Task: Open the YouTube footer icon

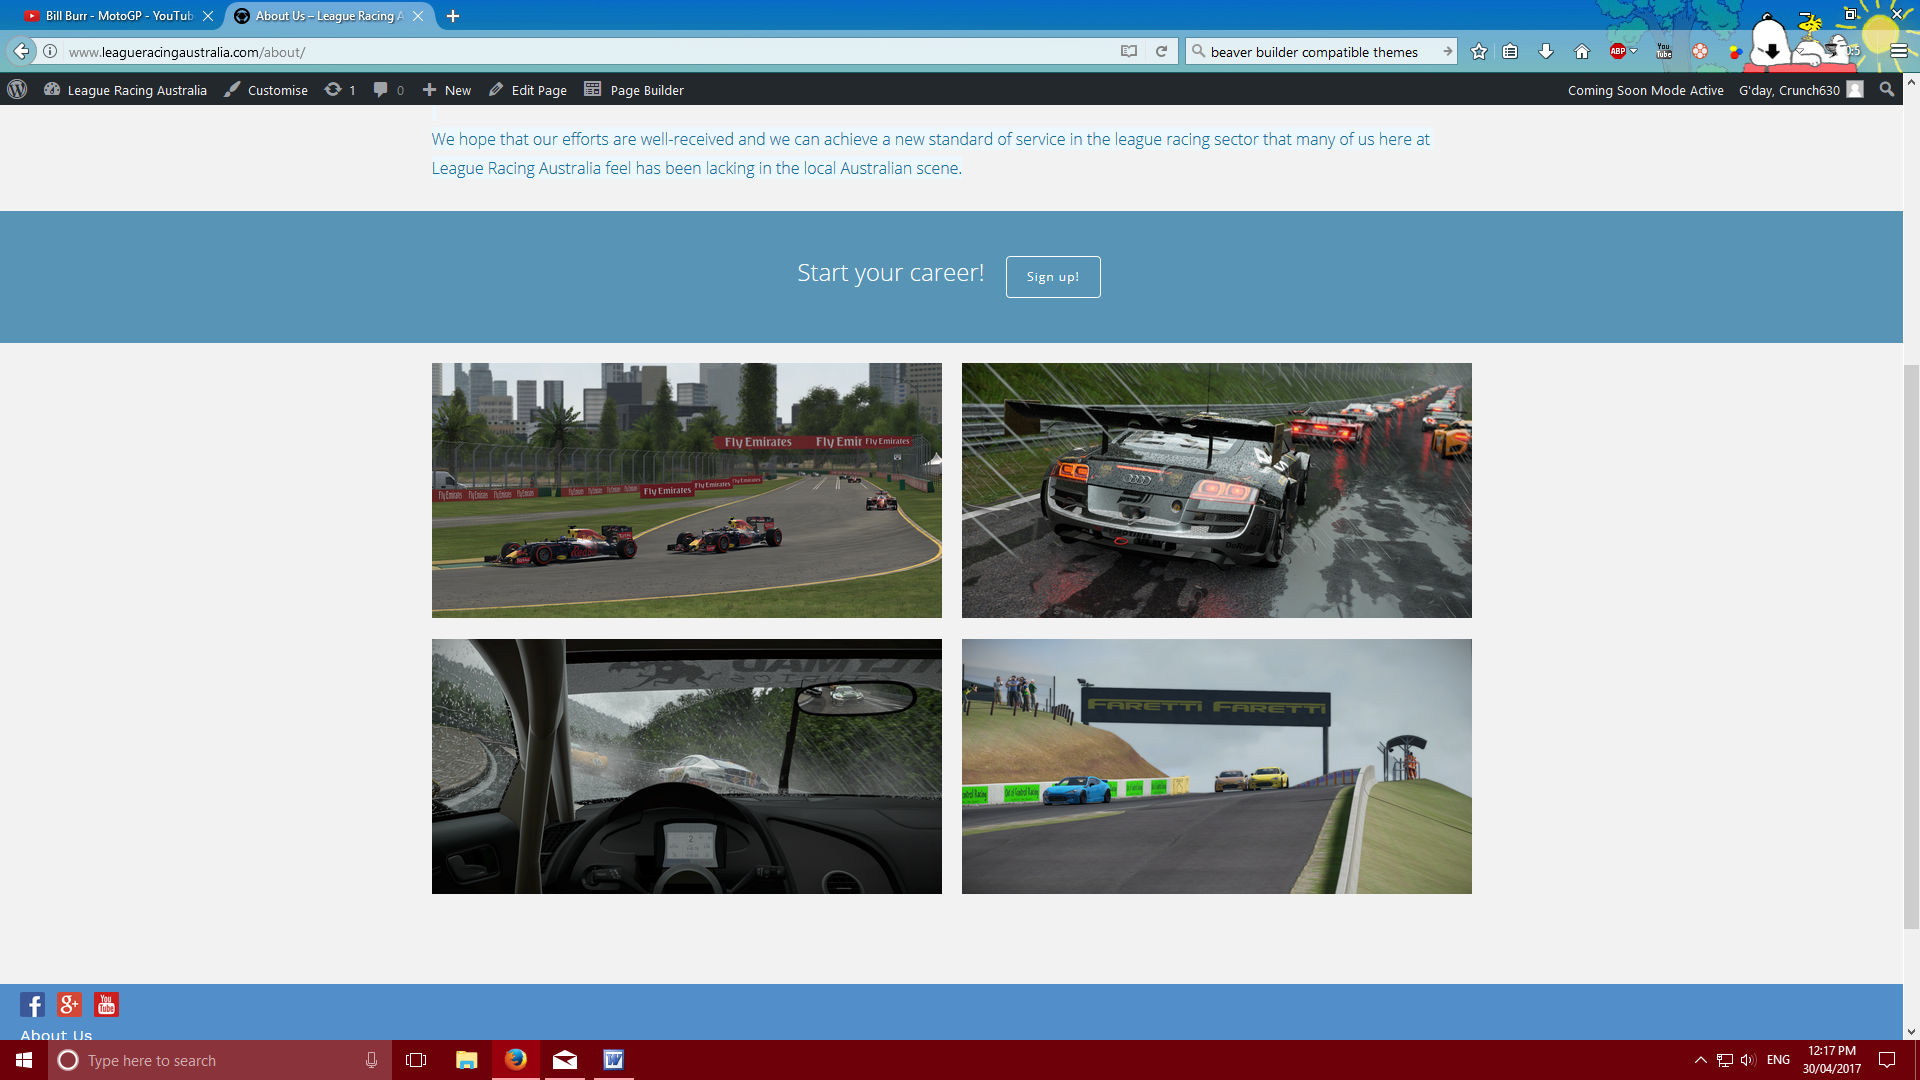Action: click(x=106, y=1004)
